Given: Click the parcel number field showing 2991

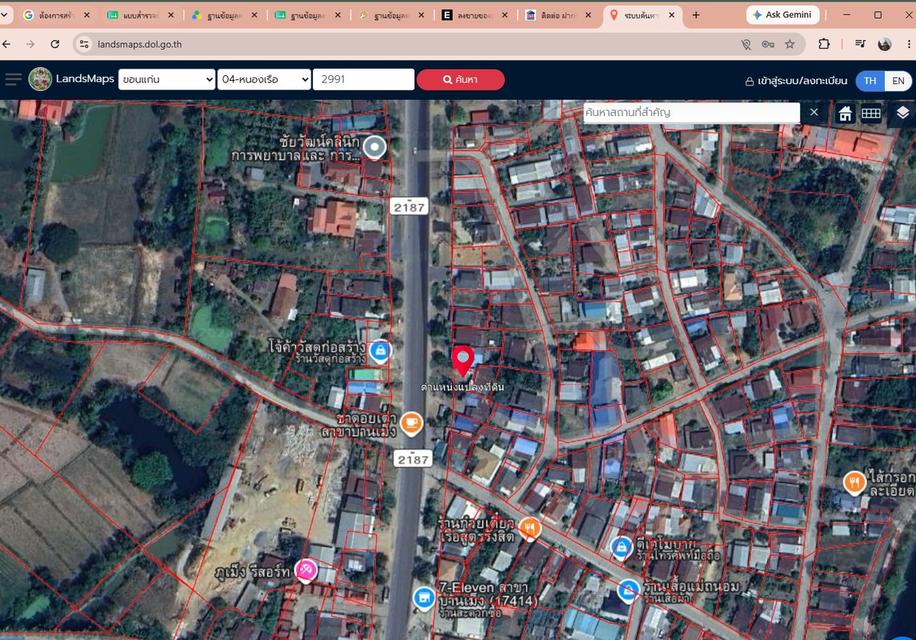Looking at the screenshot, I should pos(363,79).
